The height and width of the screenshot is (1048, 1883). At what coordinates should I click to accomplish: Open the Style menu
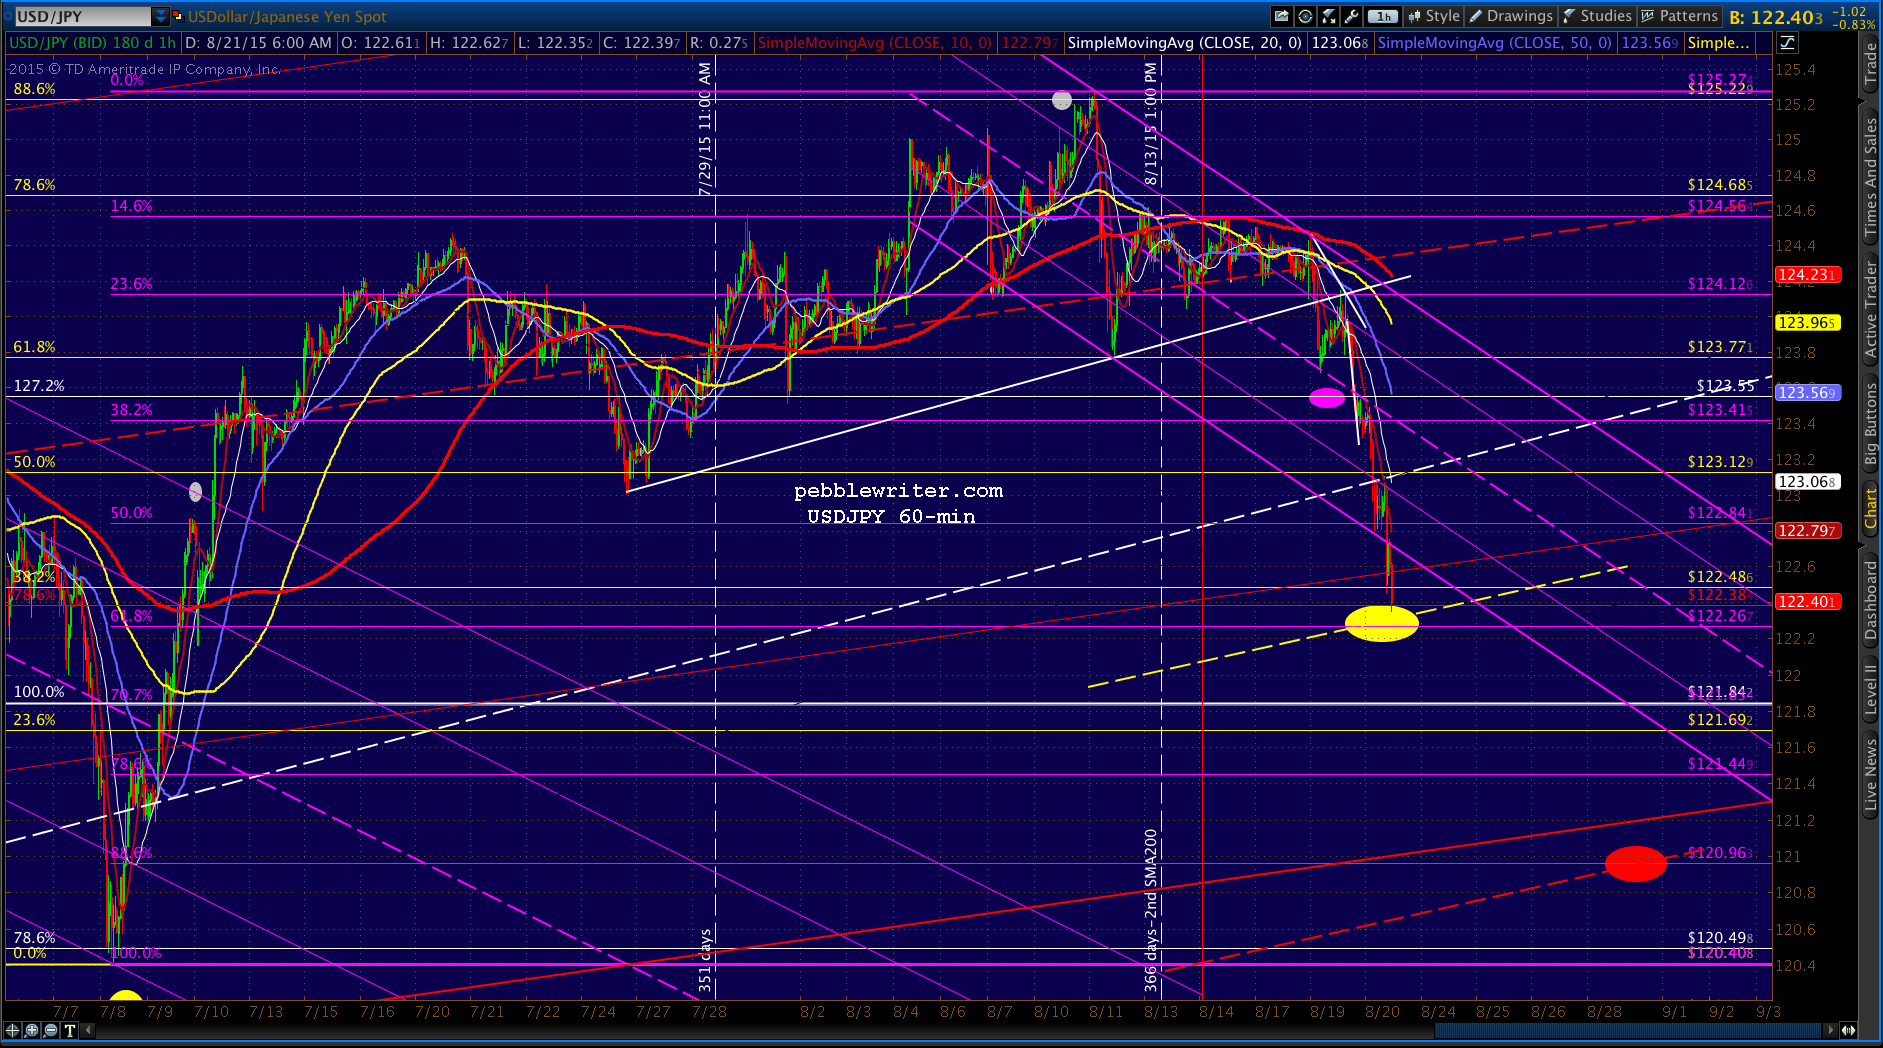(1434, 16)
